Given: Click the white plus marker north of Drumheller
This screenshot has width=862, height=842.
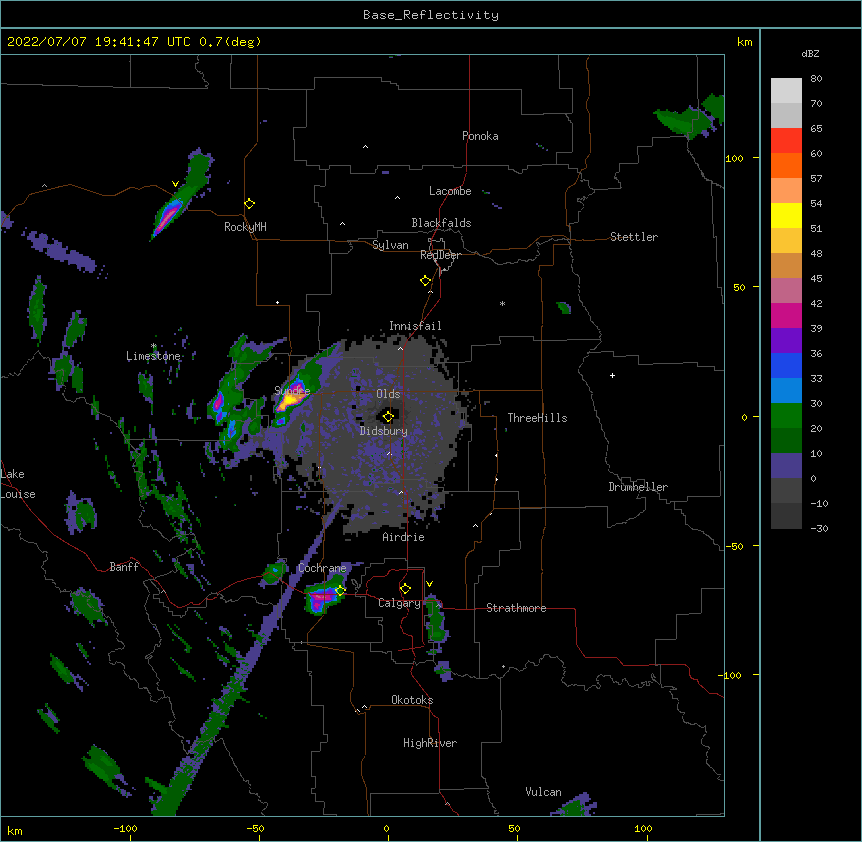Looking at the screenshot, I should 612,375.
